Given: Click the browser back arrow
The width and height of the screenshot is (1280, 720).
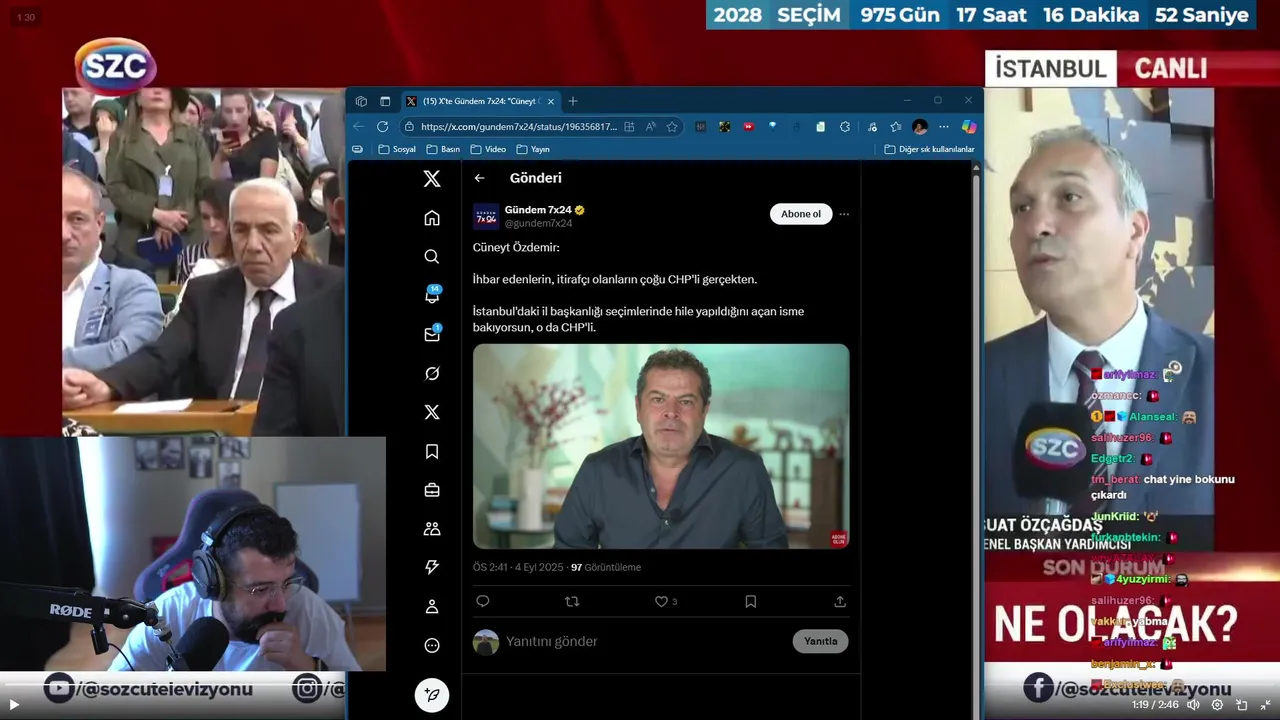Looking at the screenshot, I should tap(358, 127).
